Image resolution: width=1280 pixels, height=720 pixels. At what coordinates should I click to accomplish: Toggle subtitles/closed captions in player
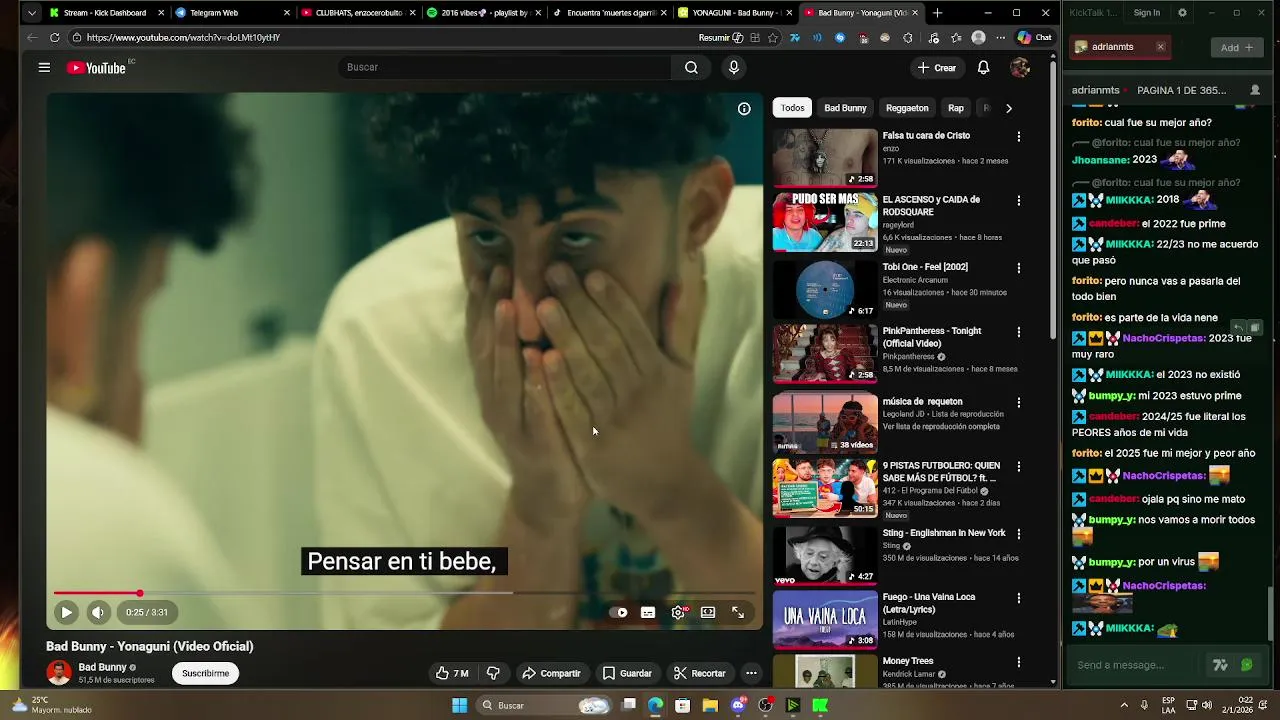pos(648,612)
